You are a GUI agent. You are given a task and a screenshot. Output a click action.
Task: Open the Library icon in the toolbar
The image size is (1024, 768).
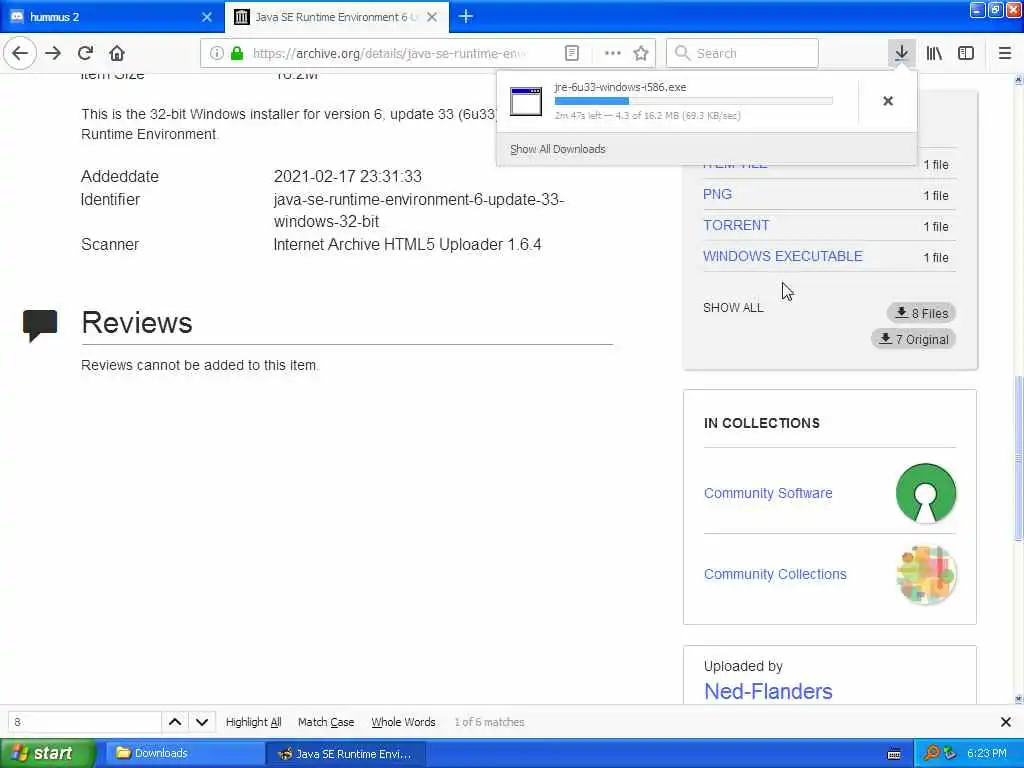(x=934, y=53)
